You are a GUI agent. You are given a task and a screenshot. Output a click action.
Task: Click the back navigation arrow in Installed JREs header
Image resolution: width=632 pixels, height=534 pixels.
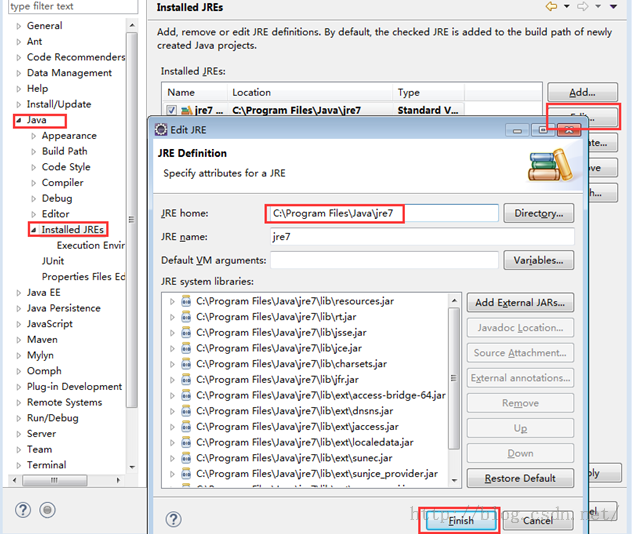[578, 7]
